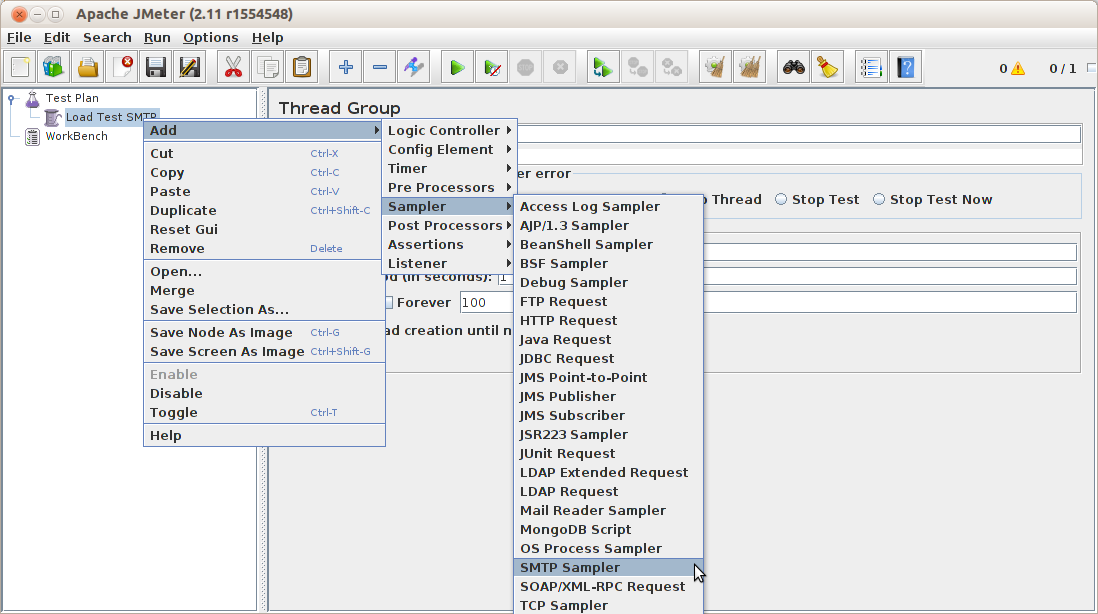Click the New test plan toolbar icon

[20, 68]
